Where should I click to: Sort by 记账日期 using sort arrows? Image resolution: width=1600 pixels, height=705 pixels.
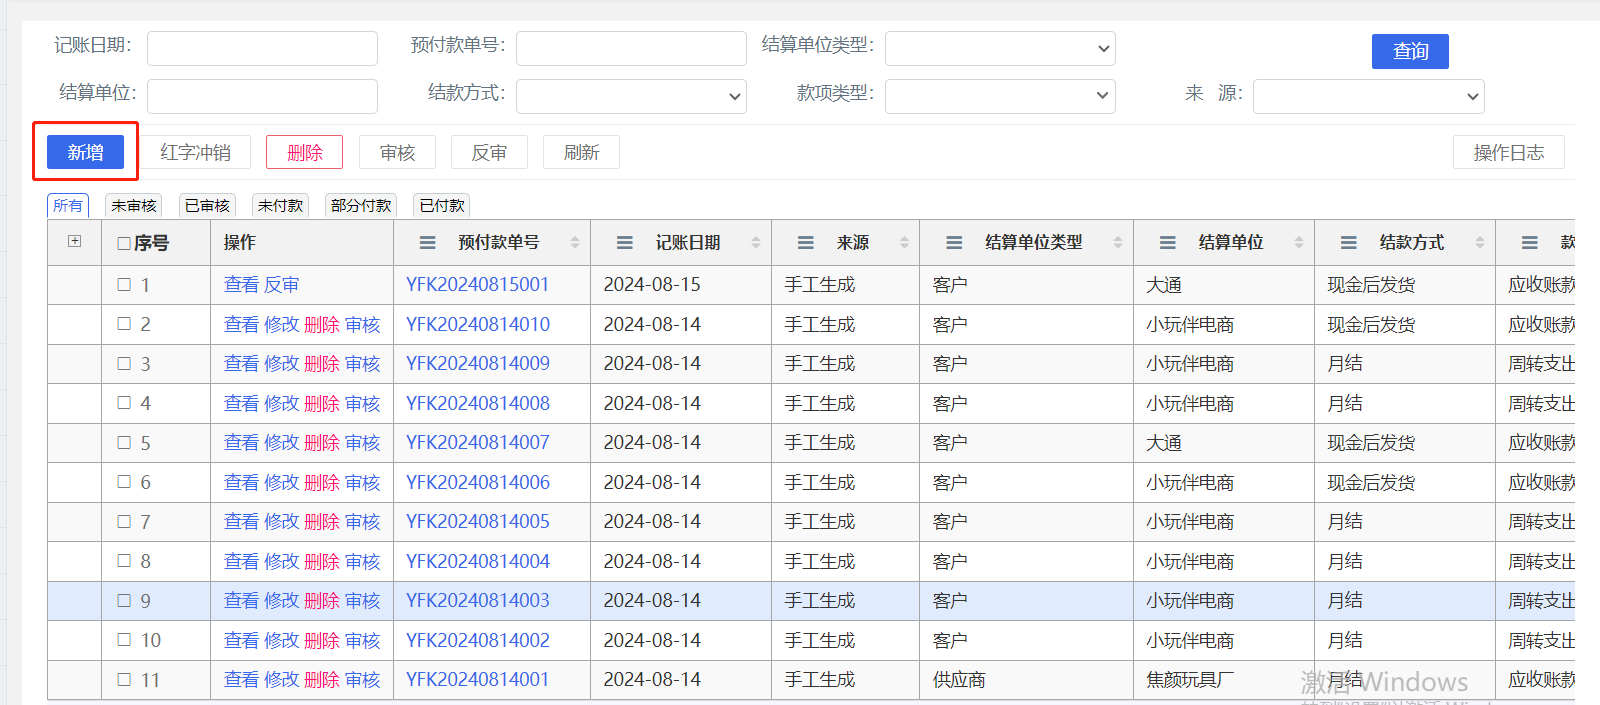[756, 243]
